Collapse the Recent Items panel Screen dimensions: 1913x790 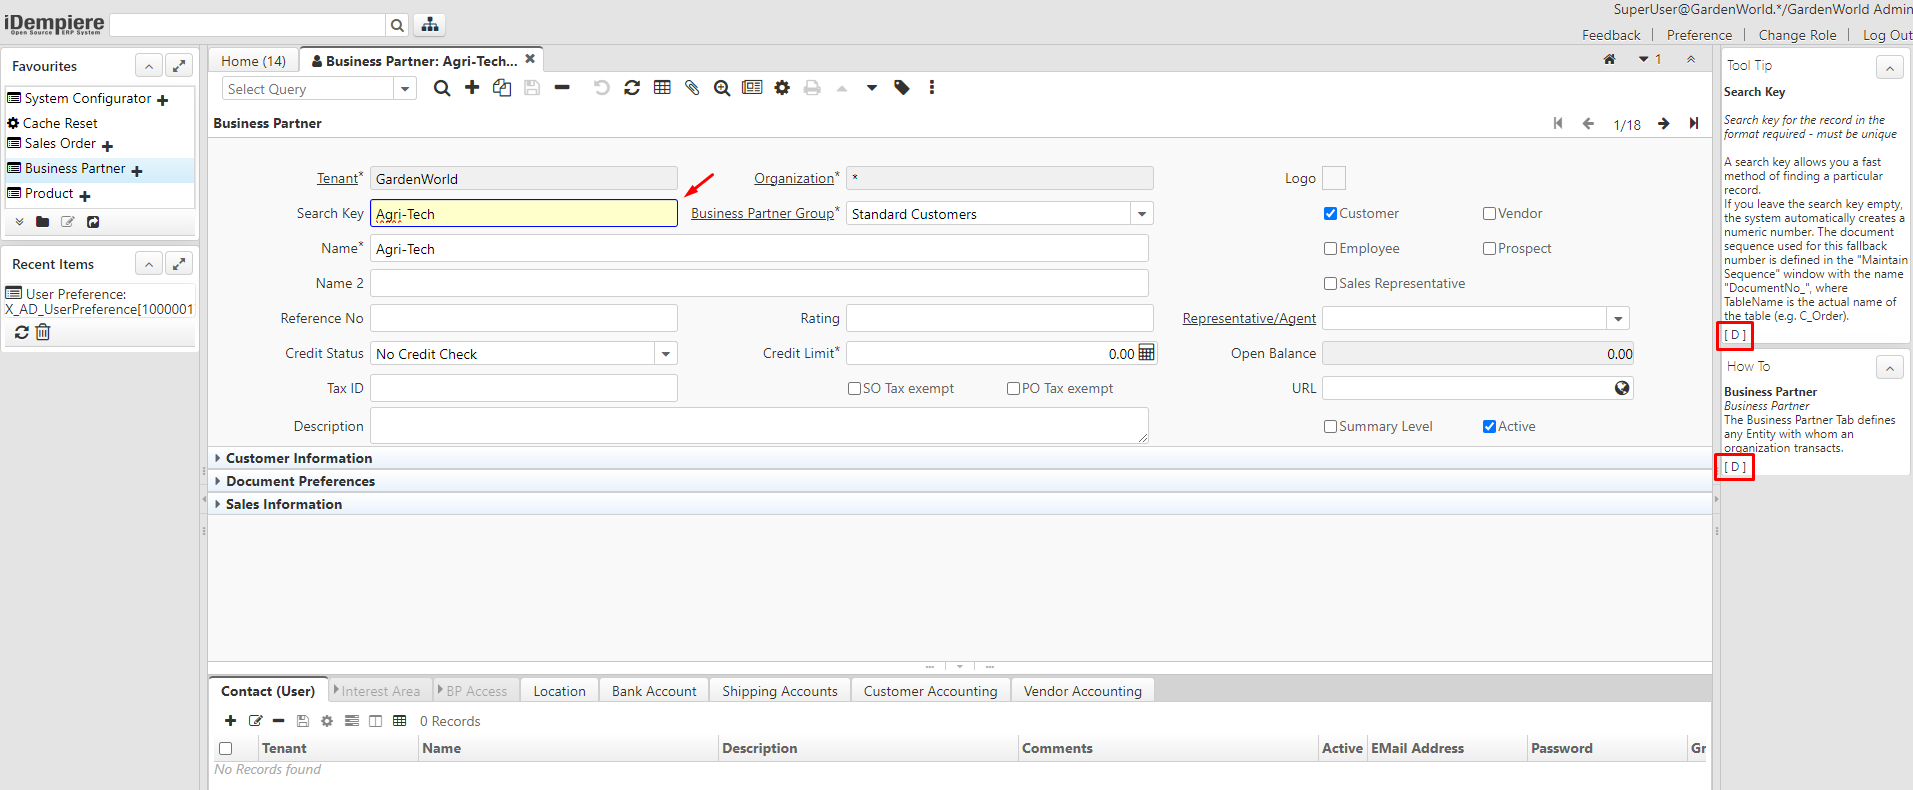pos(148,264)
